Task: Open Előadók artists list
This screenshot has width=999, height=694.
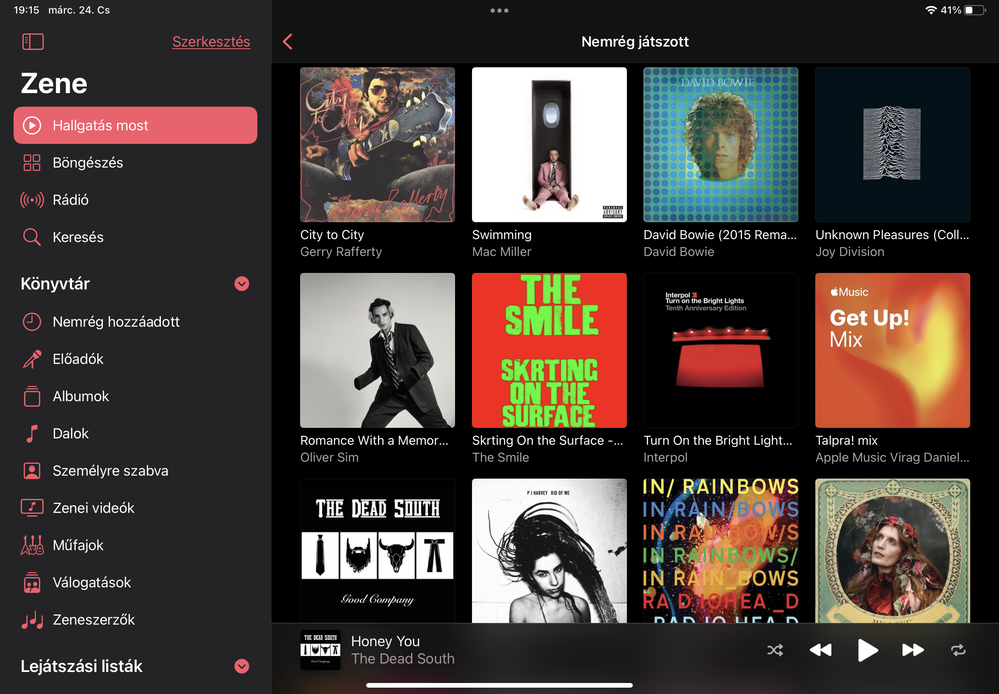Action: [x=135, y=359]
